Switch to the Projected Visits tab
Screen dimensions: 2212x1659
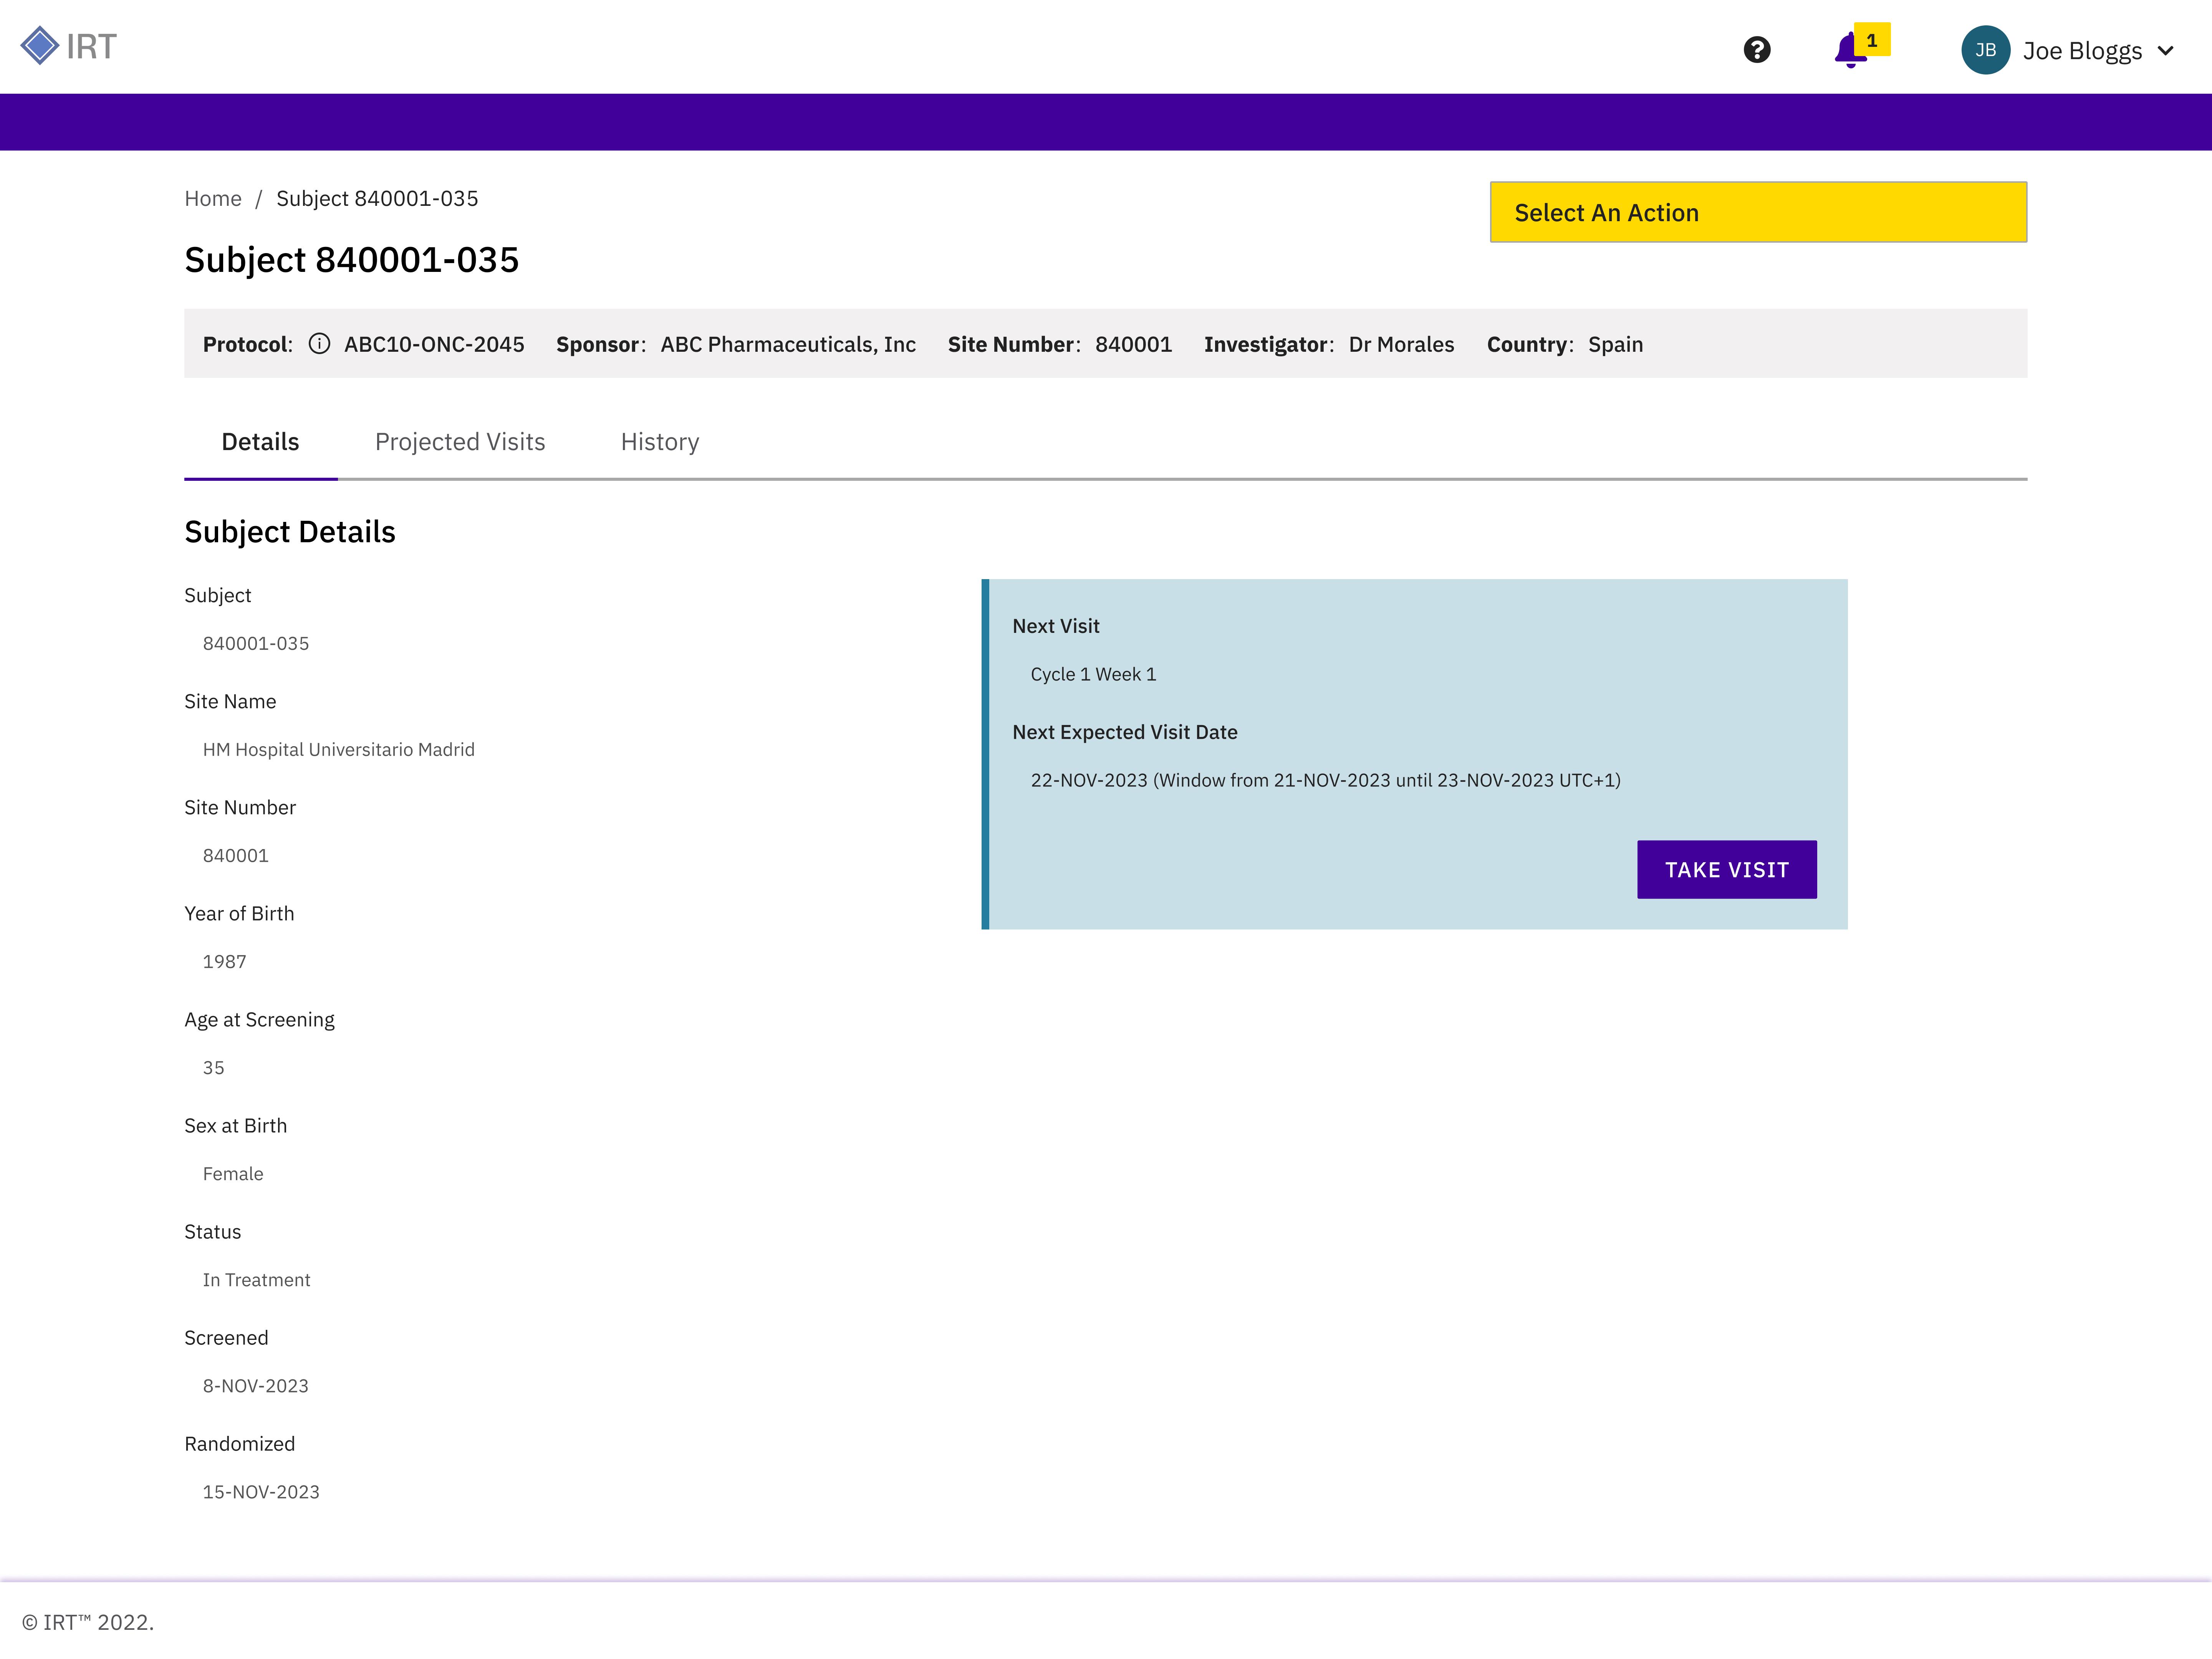[460, 442]
